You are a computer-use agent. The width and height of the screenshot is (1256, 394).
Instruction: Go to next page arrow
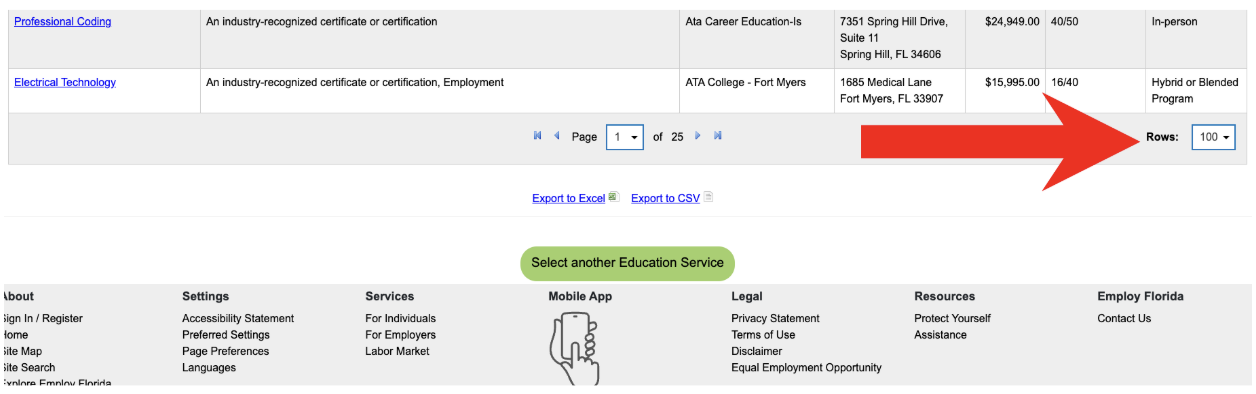point(698,136)
